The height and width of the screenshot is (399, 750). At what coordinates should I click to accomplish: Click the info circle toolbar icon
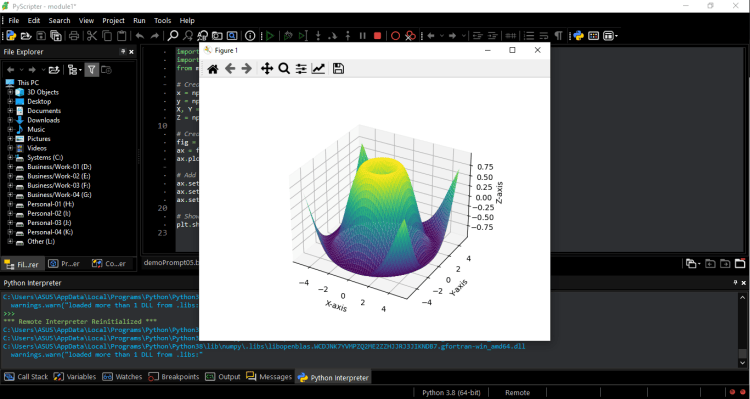250,35
